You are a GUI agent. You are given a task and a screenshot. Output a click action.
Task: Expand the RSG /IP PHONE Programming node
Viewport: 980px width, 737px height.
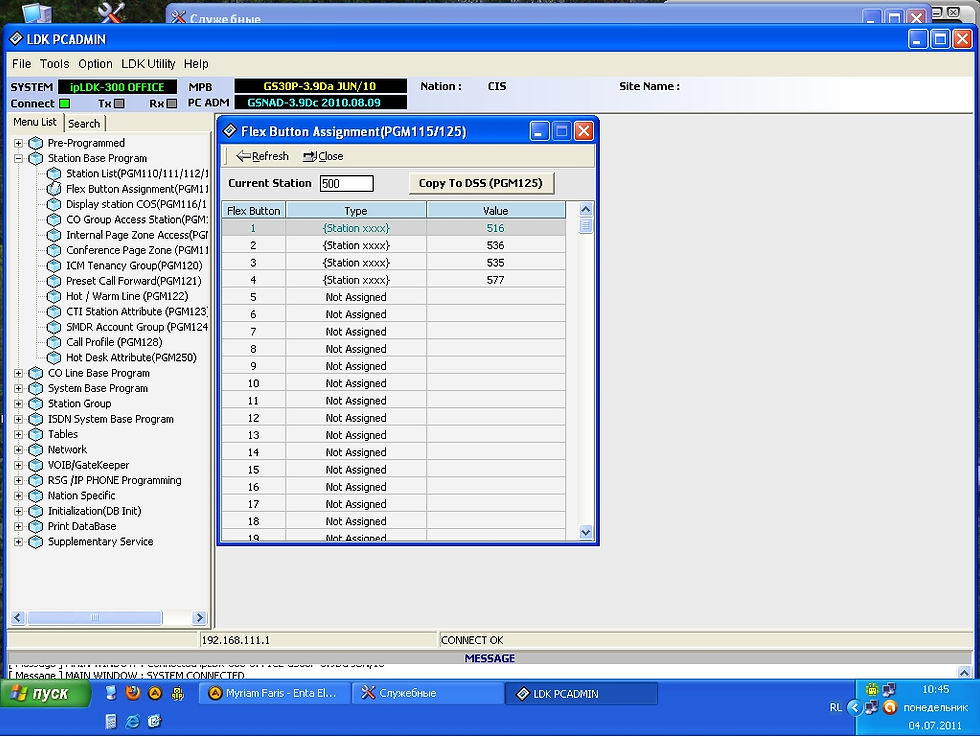(x=18, y=480)
